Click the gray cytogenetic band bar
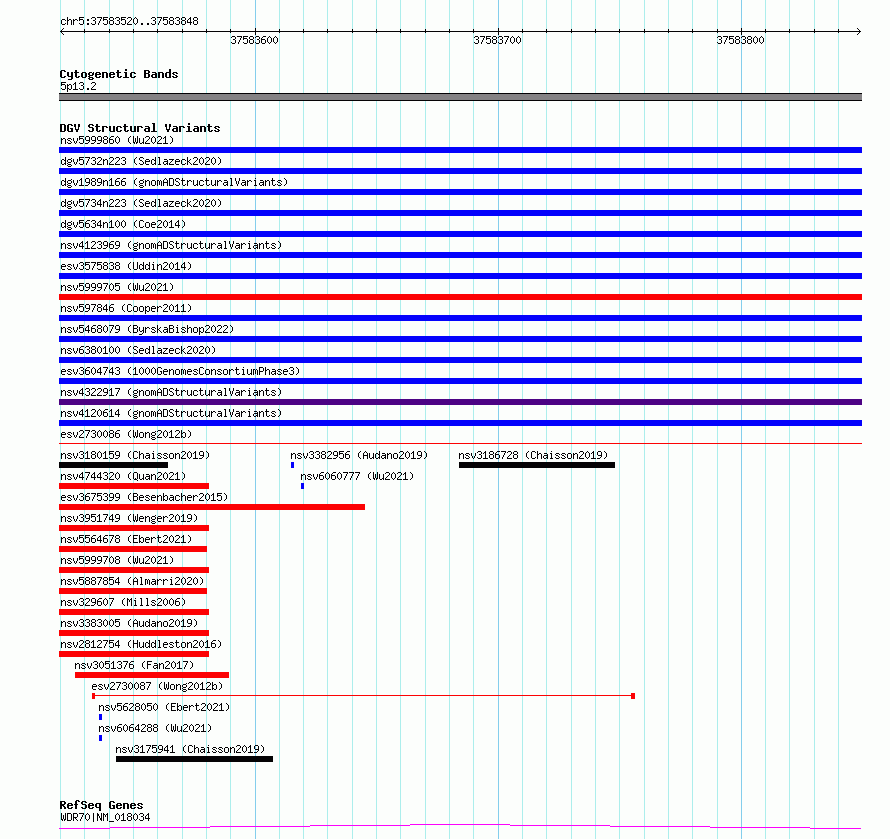This screenshot has width=890, height=839. pyautogui.click(x=460, y=97)
